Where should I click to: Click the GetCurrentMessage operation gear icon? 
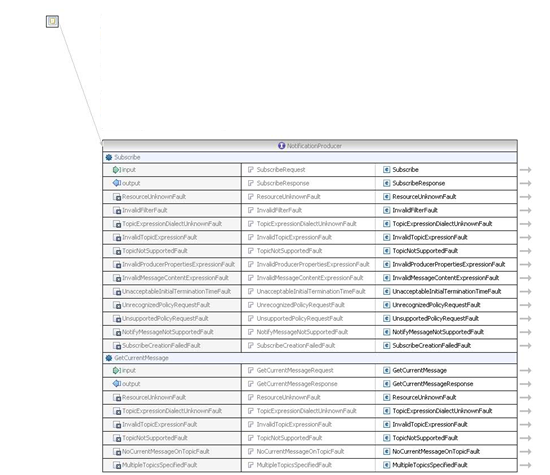pyautogui.click(x=109, y=358)
